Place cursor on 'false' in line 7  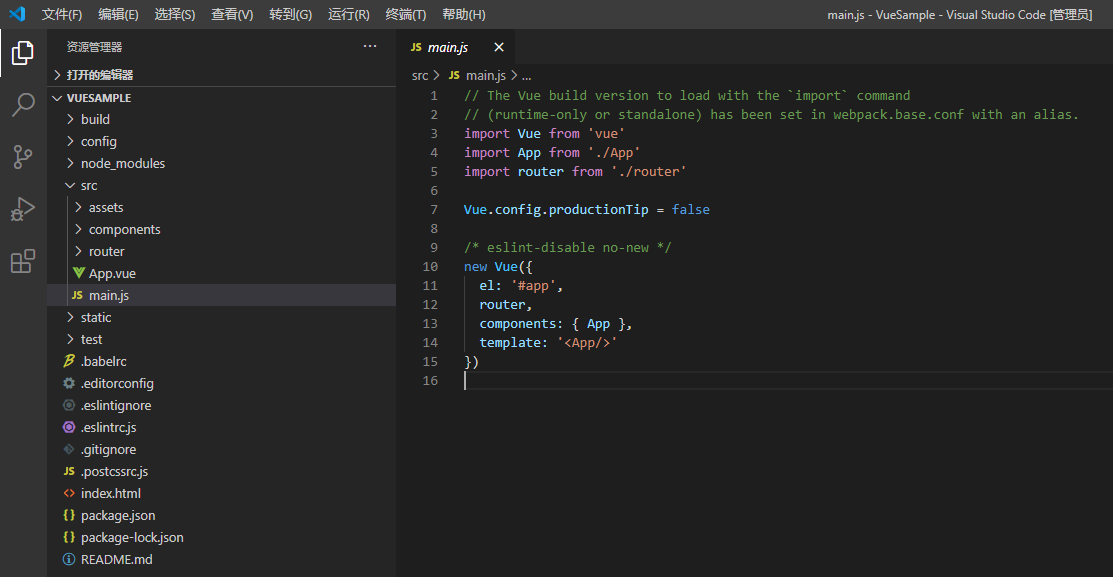pyautogui.click(x=691, y=209)
